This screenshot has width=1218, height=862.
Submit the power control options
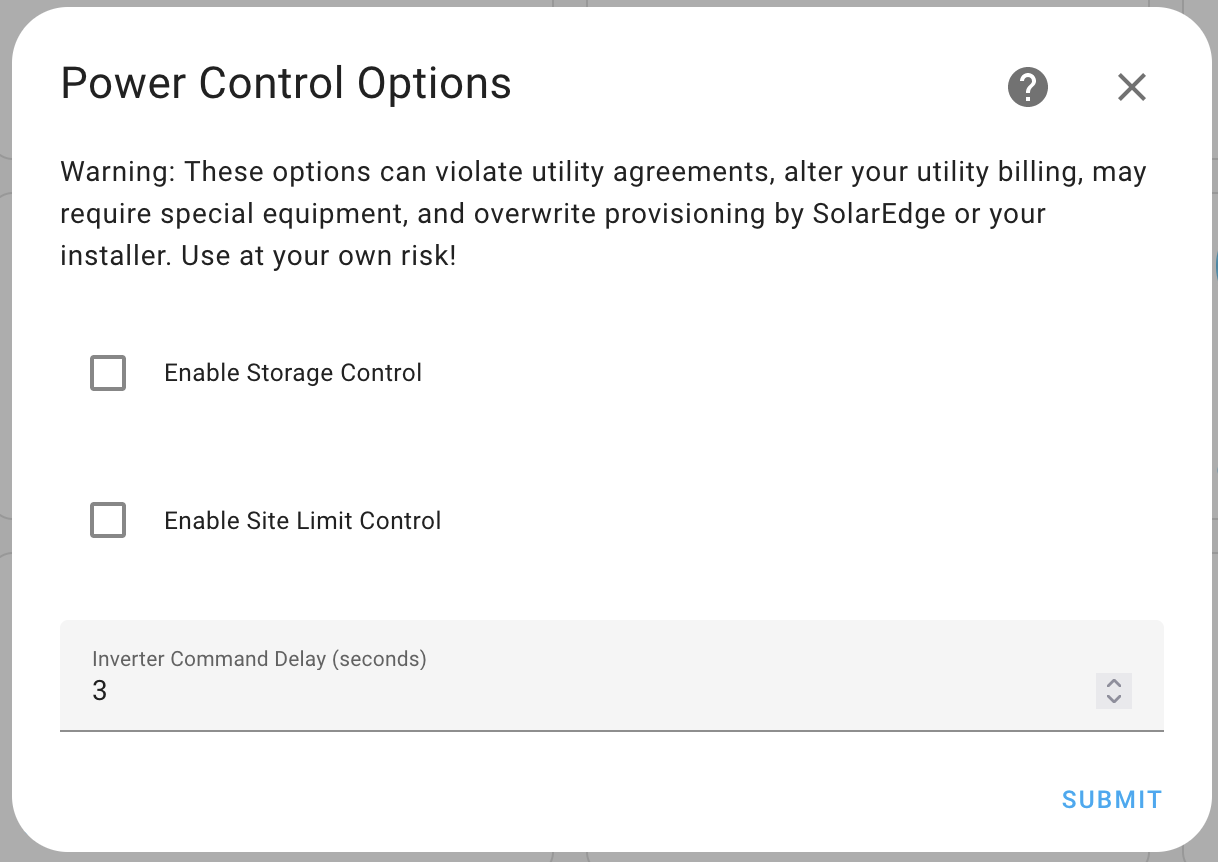[x=1112, y=800]
